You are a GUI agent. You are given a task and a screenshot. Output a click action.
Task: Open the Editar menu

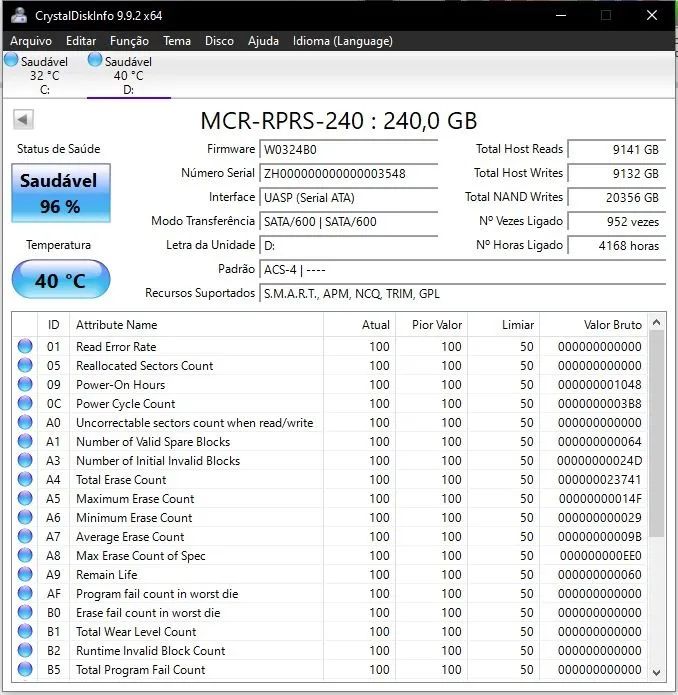(x=81, y=41)
